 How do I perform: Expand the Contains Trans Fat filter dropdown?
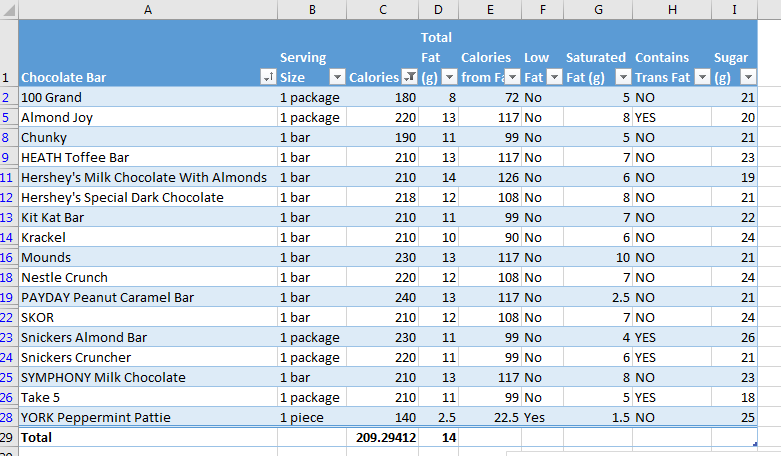coord(701,77)
